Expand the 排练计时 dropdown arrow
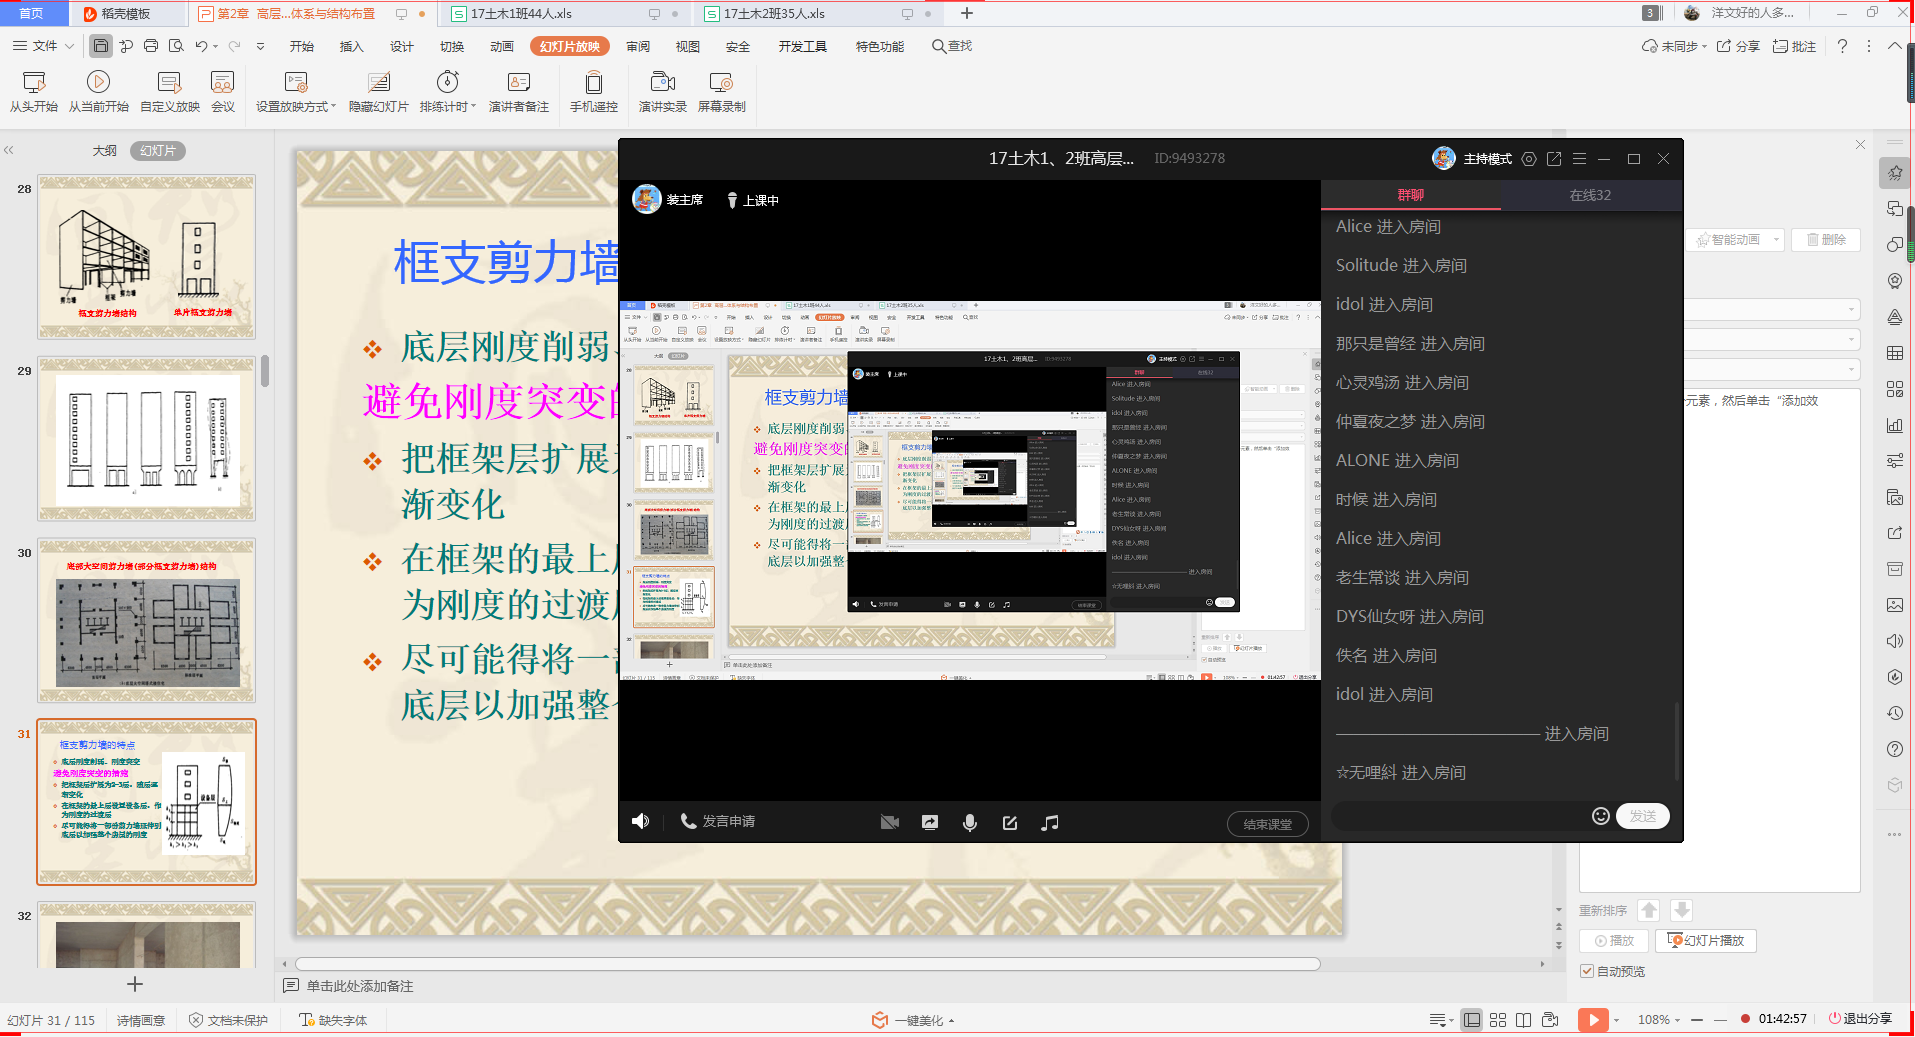Viewport: 1915px width, 1037px height. pos(473,107)
